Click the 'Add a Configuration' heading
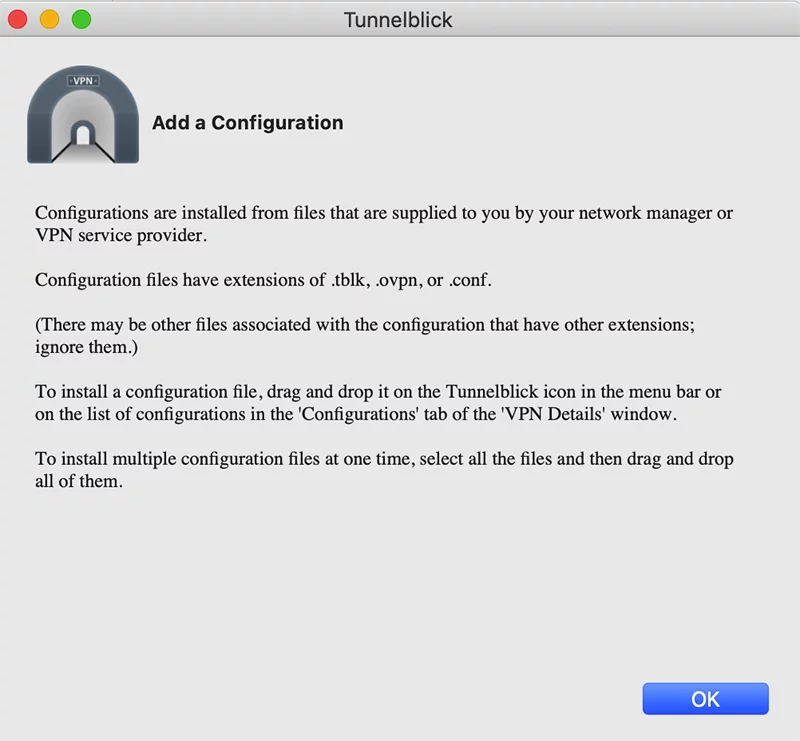The height and width of the screenshot is (741, 800). 247,122
